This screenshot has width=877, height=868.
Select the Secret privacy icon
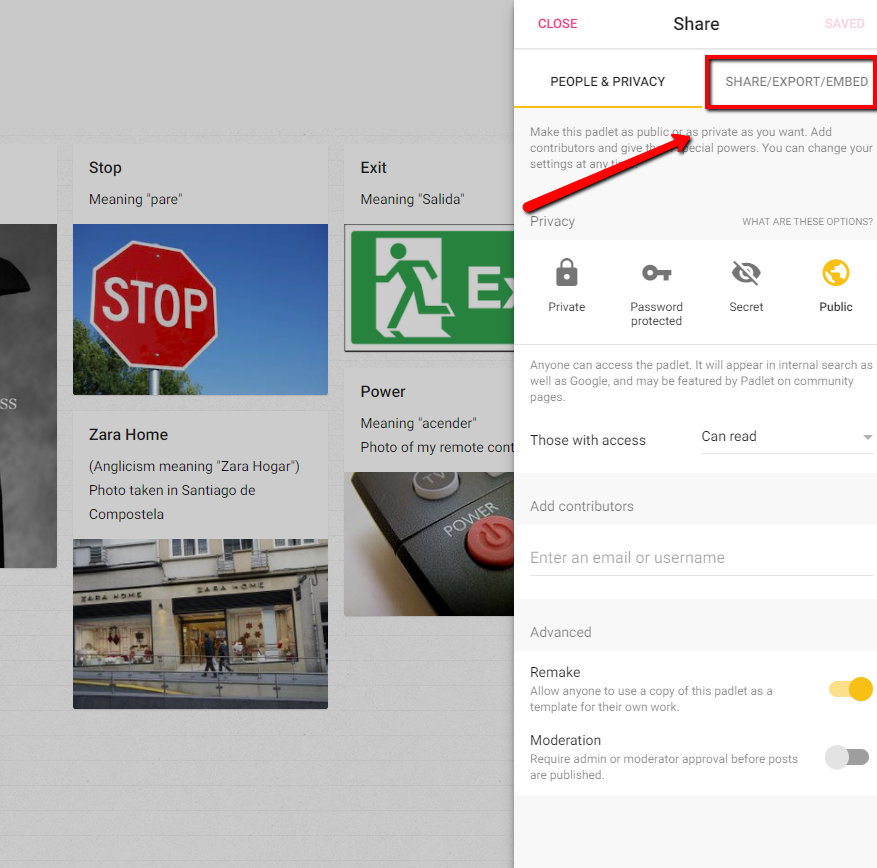pyautogui.click(x=746, y=273)
